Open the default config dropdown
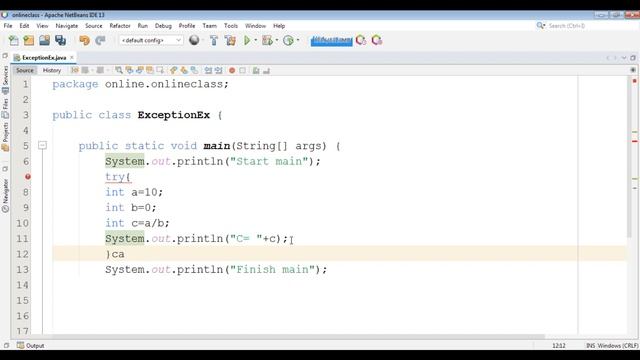This screenshot has width=640, height=360. 151,40
